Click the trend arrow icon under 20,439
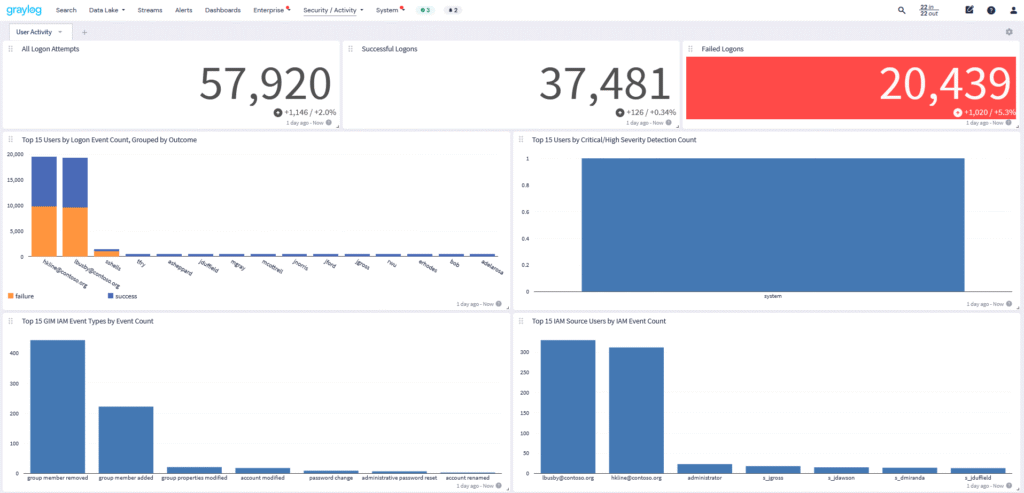This screenshot has height=493, width=1024. click(957, 112)
